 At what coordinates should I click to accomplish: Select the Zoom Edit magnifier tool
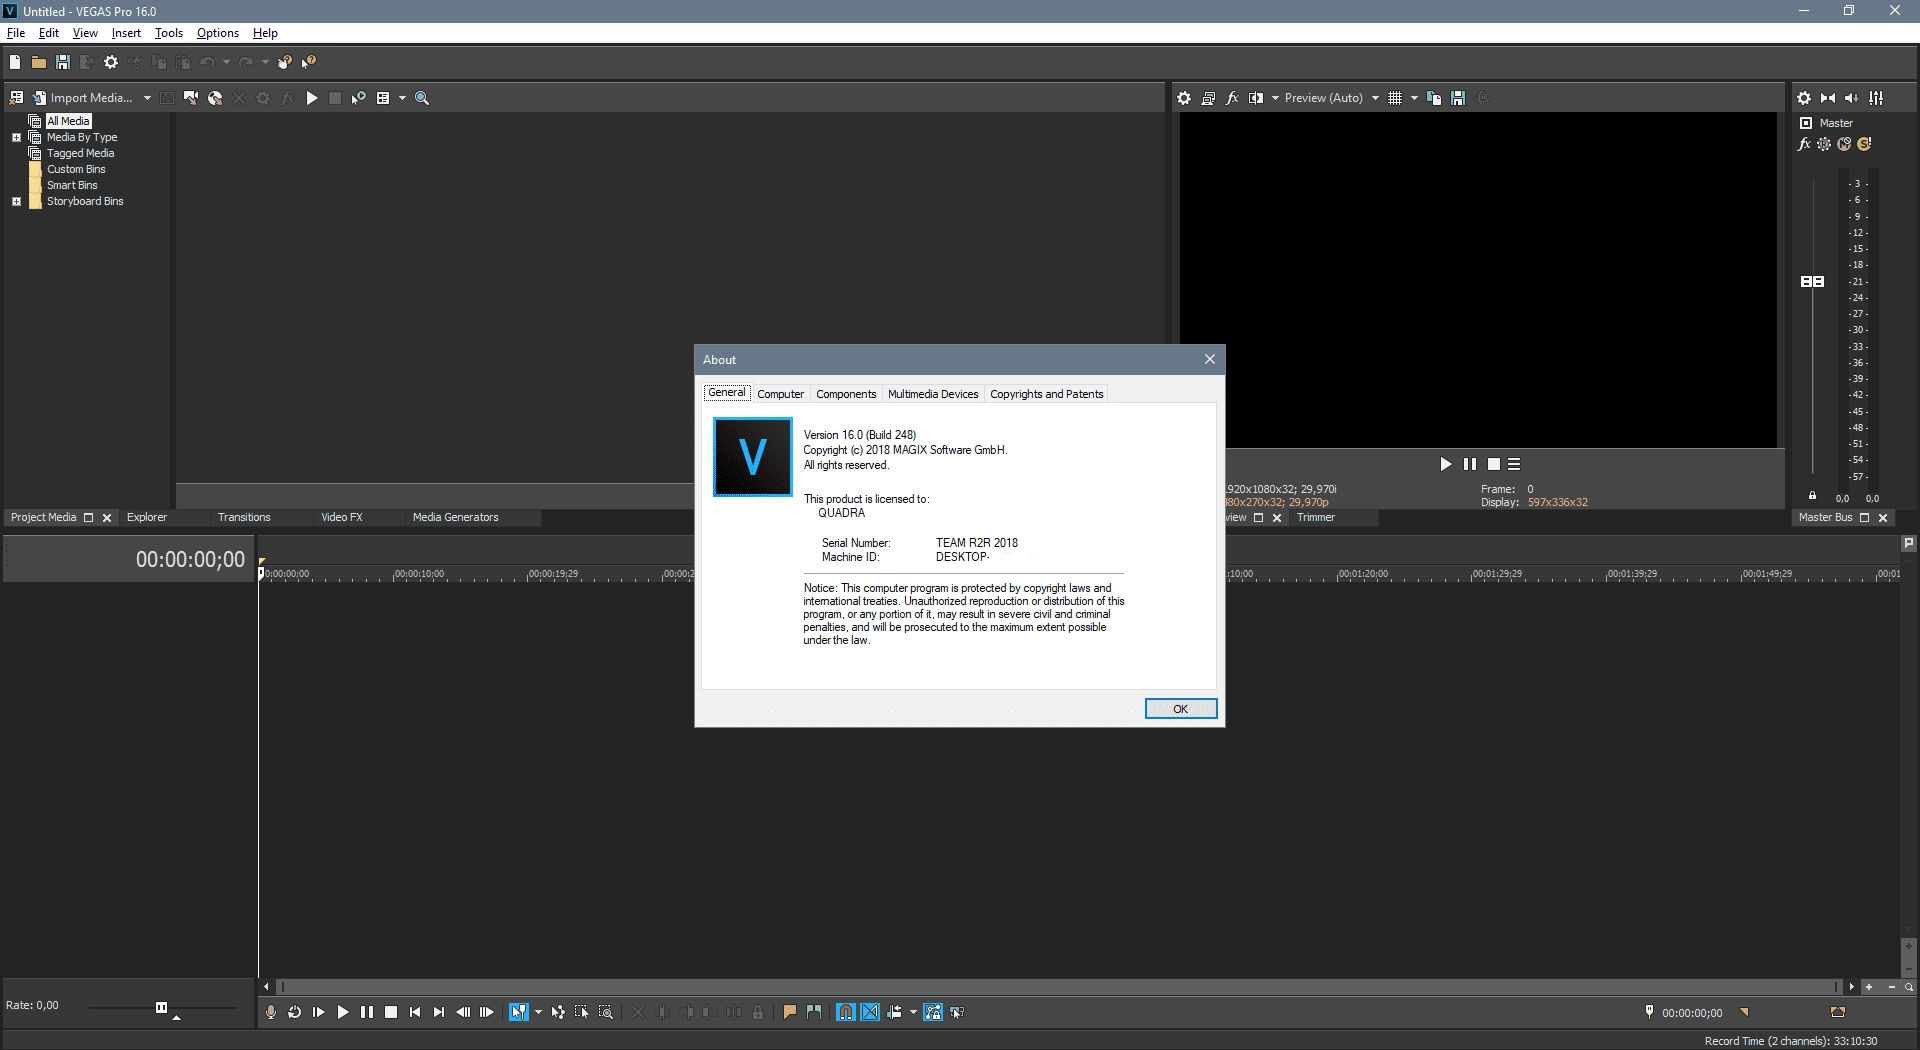[606, 1012]
